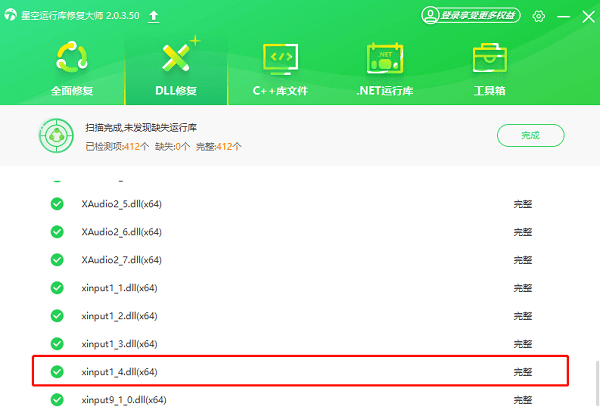Switch to the DLL修复 tab
The width and height of the screenshot is (600, 413).
[176, 70]
